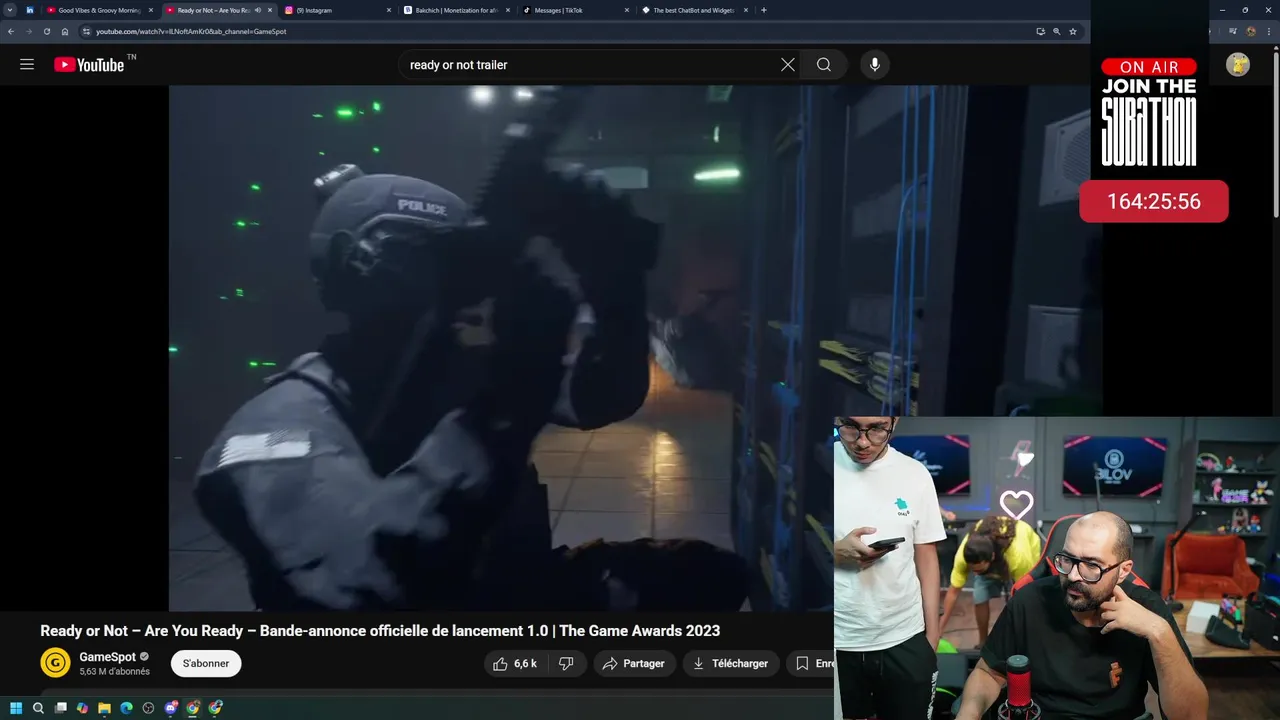This screenshot has height=720, width=1280.
Task: Close the Messages TikTok tab
Action: [x=626, y=10]
